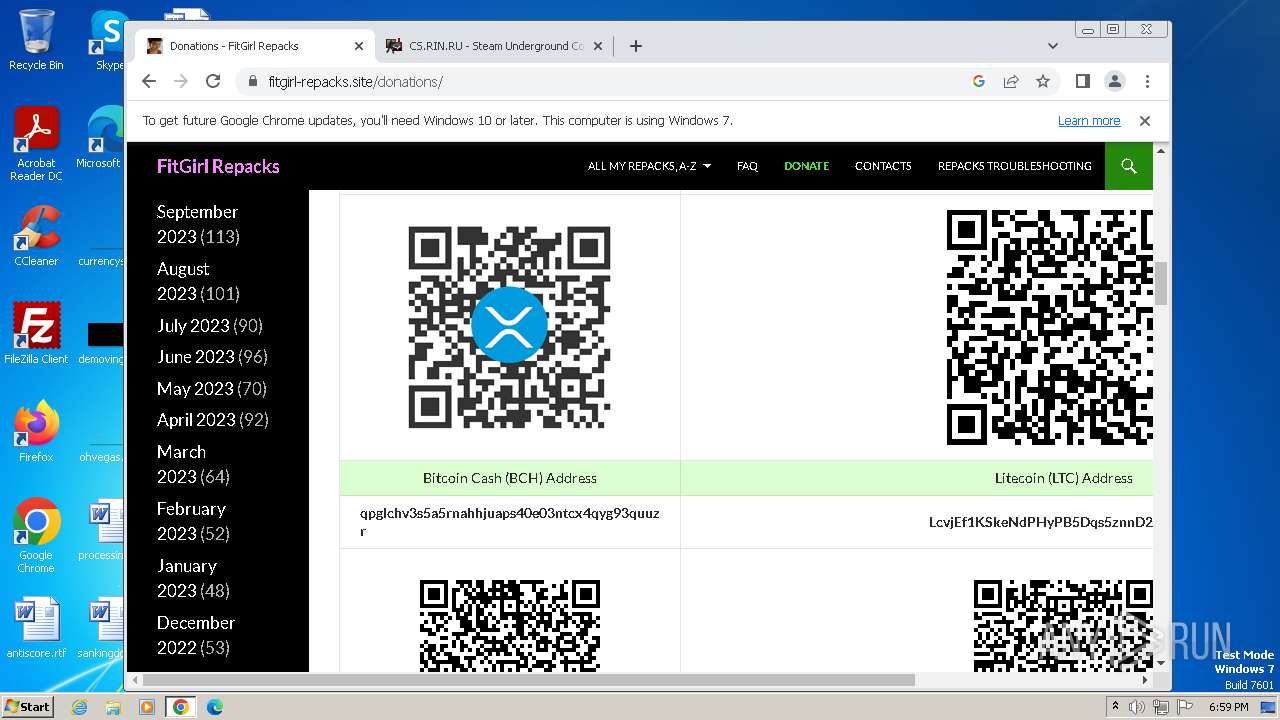This screenshot has height=720, width=1280.
Task: Share this page icon
Action: [1011, 81]
